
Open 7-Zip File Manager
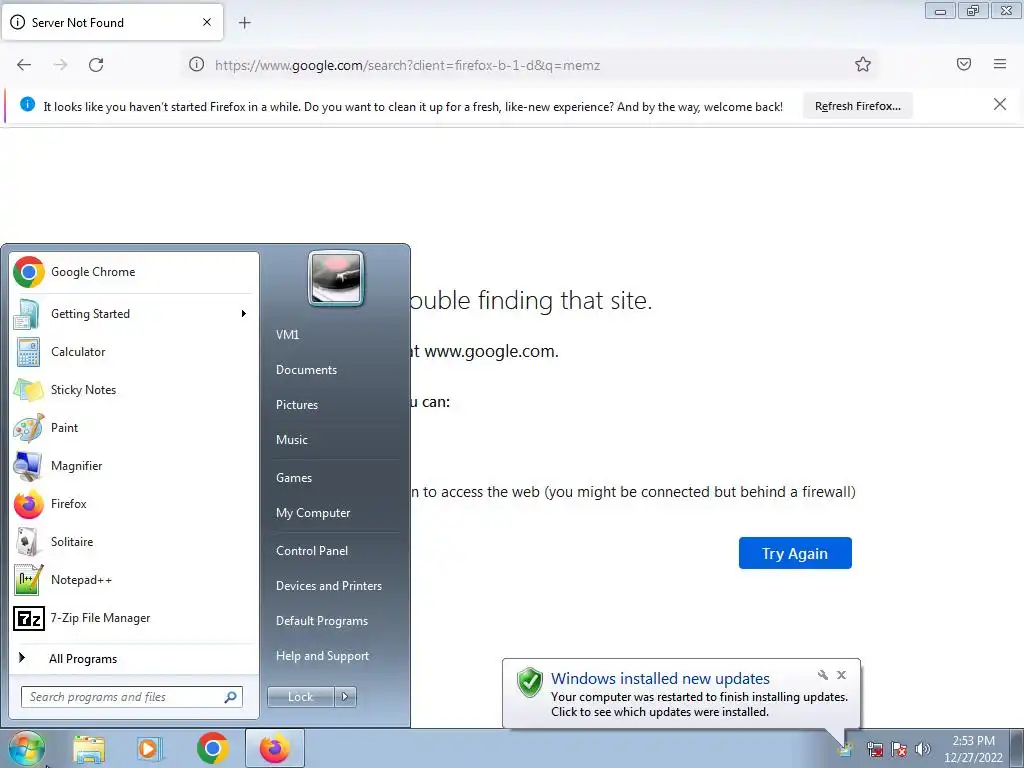pos(134,618)
